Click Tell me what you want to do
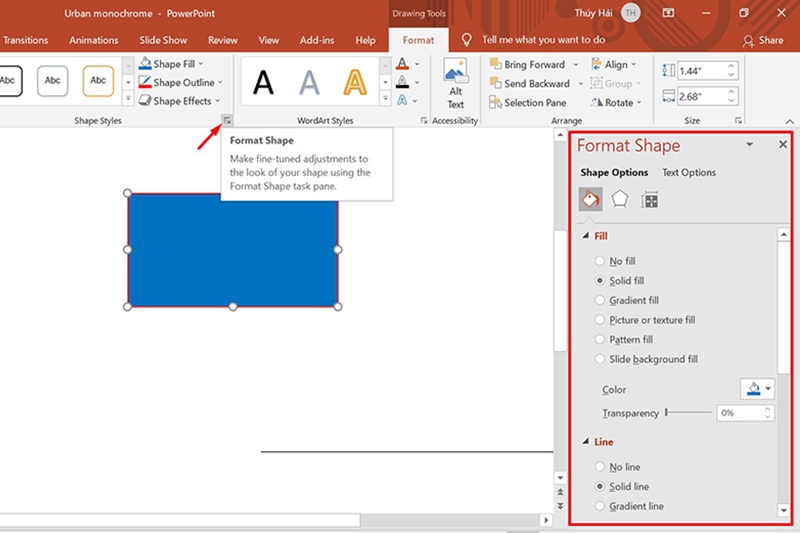This screenshot has width=800, height=533. pyautogui.click(x=543, y=40)
